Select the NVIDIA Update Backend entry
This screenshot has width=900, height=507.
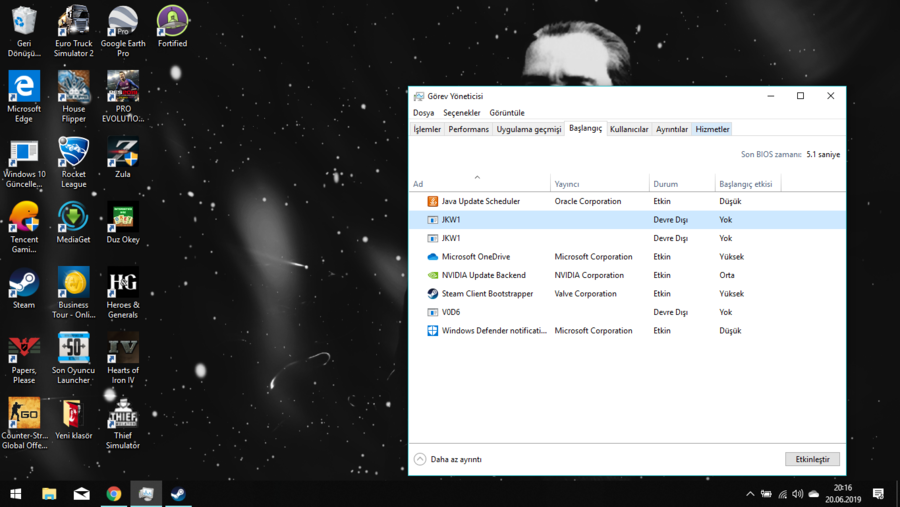[x=627, y=275]
